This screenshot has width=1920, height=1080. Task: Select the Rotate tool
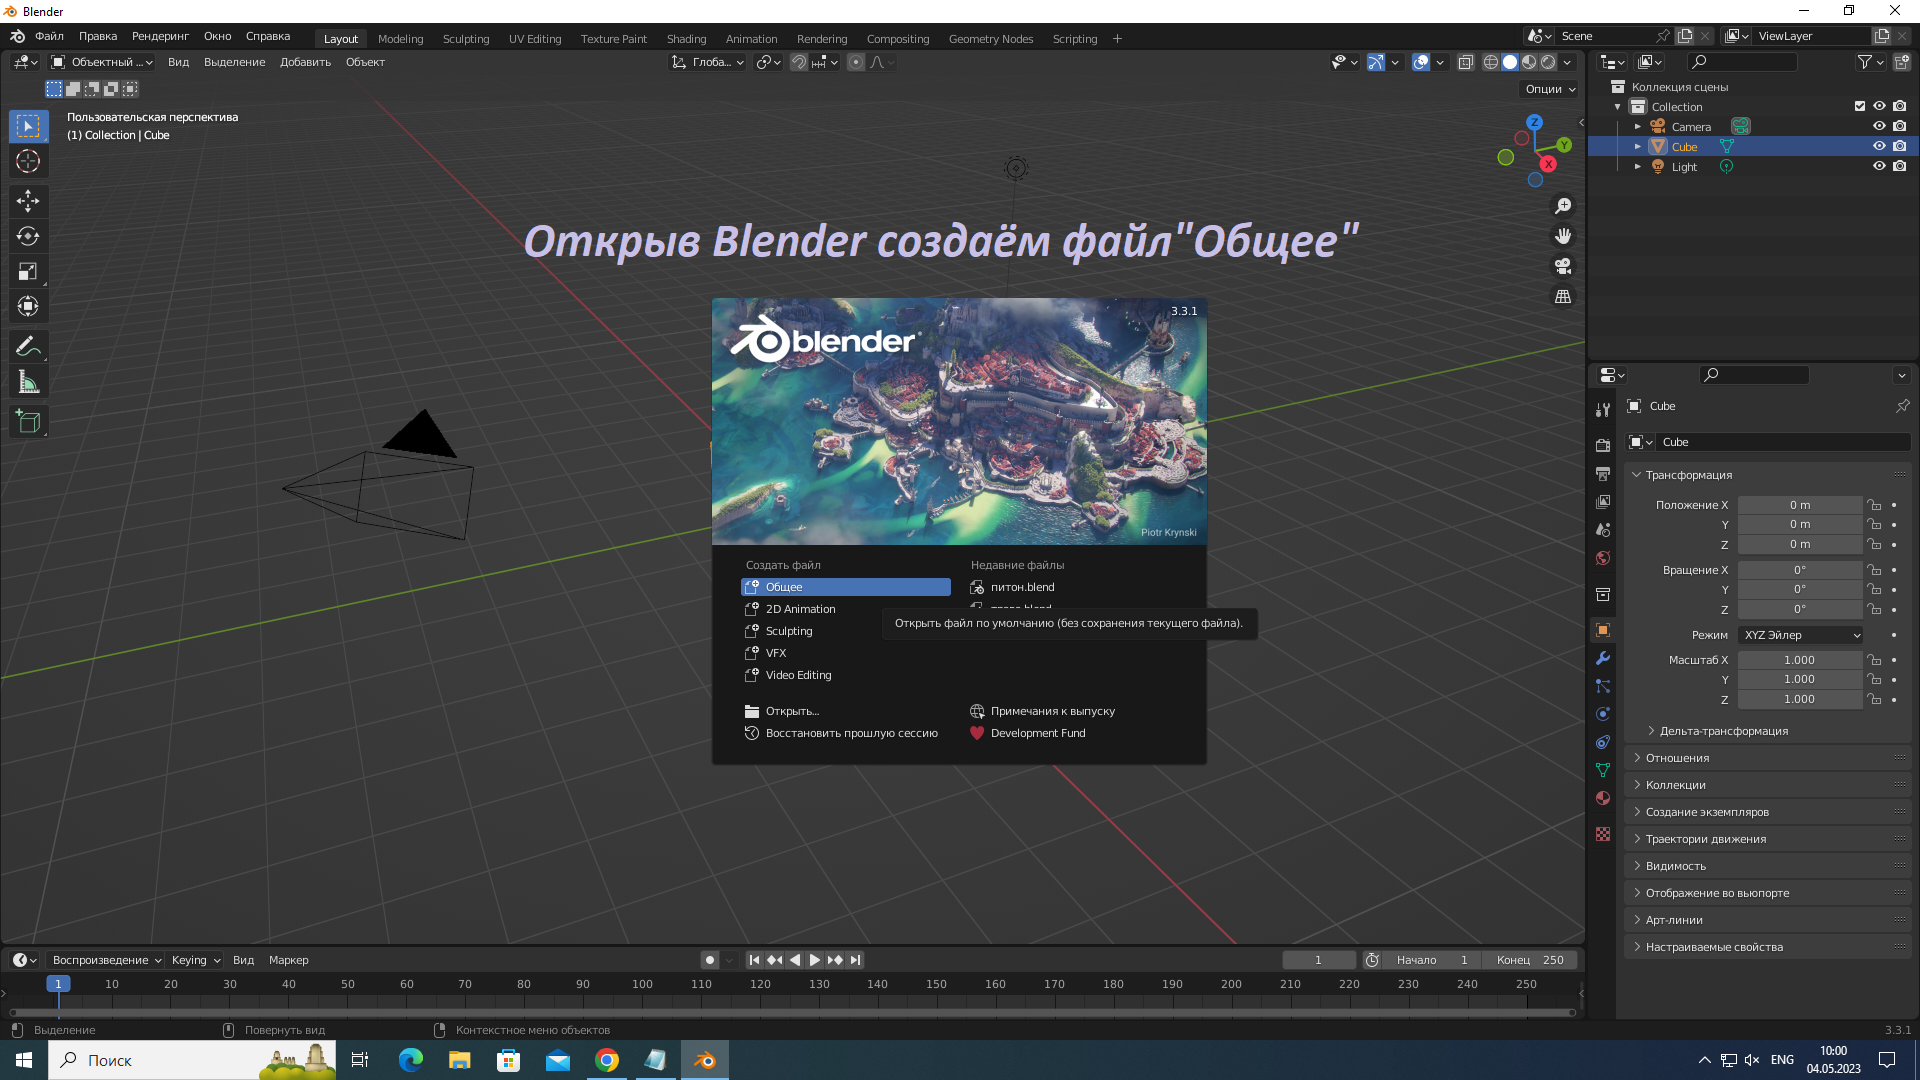28,236
